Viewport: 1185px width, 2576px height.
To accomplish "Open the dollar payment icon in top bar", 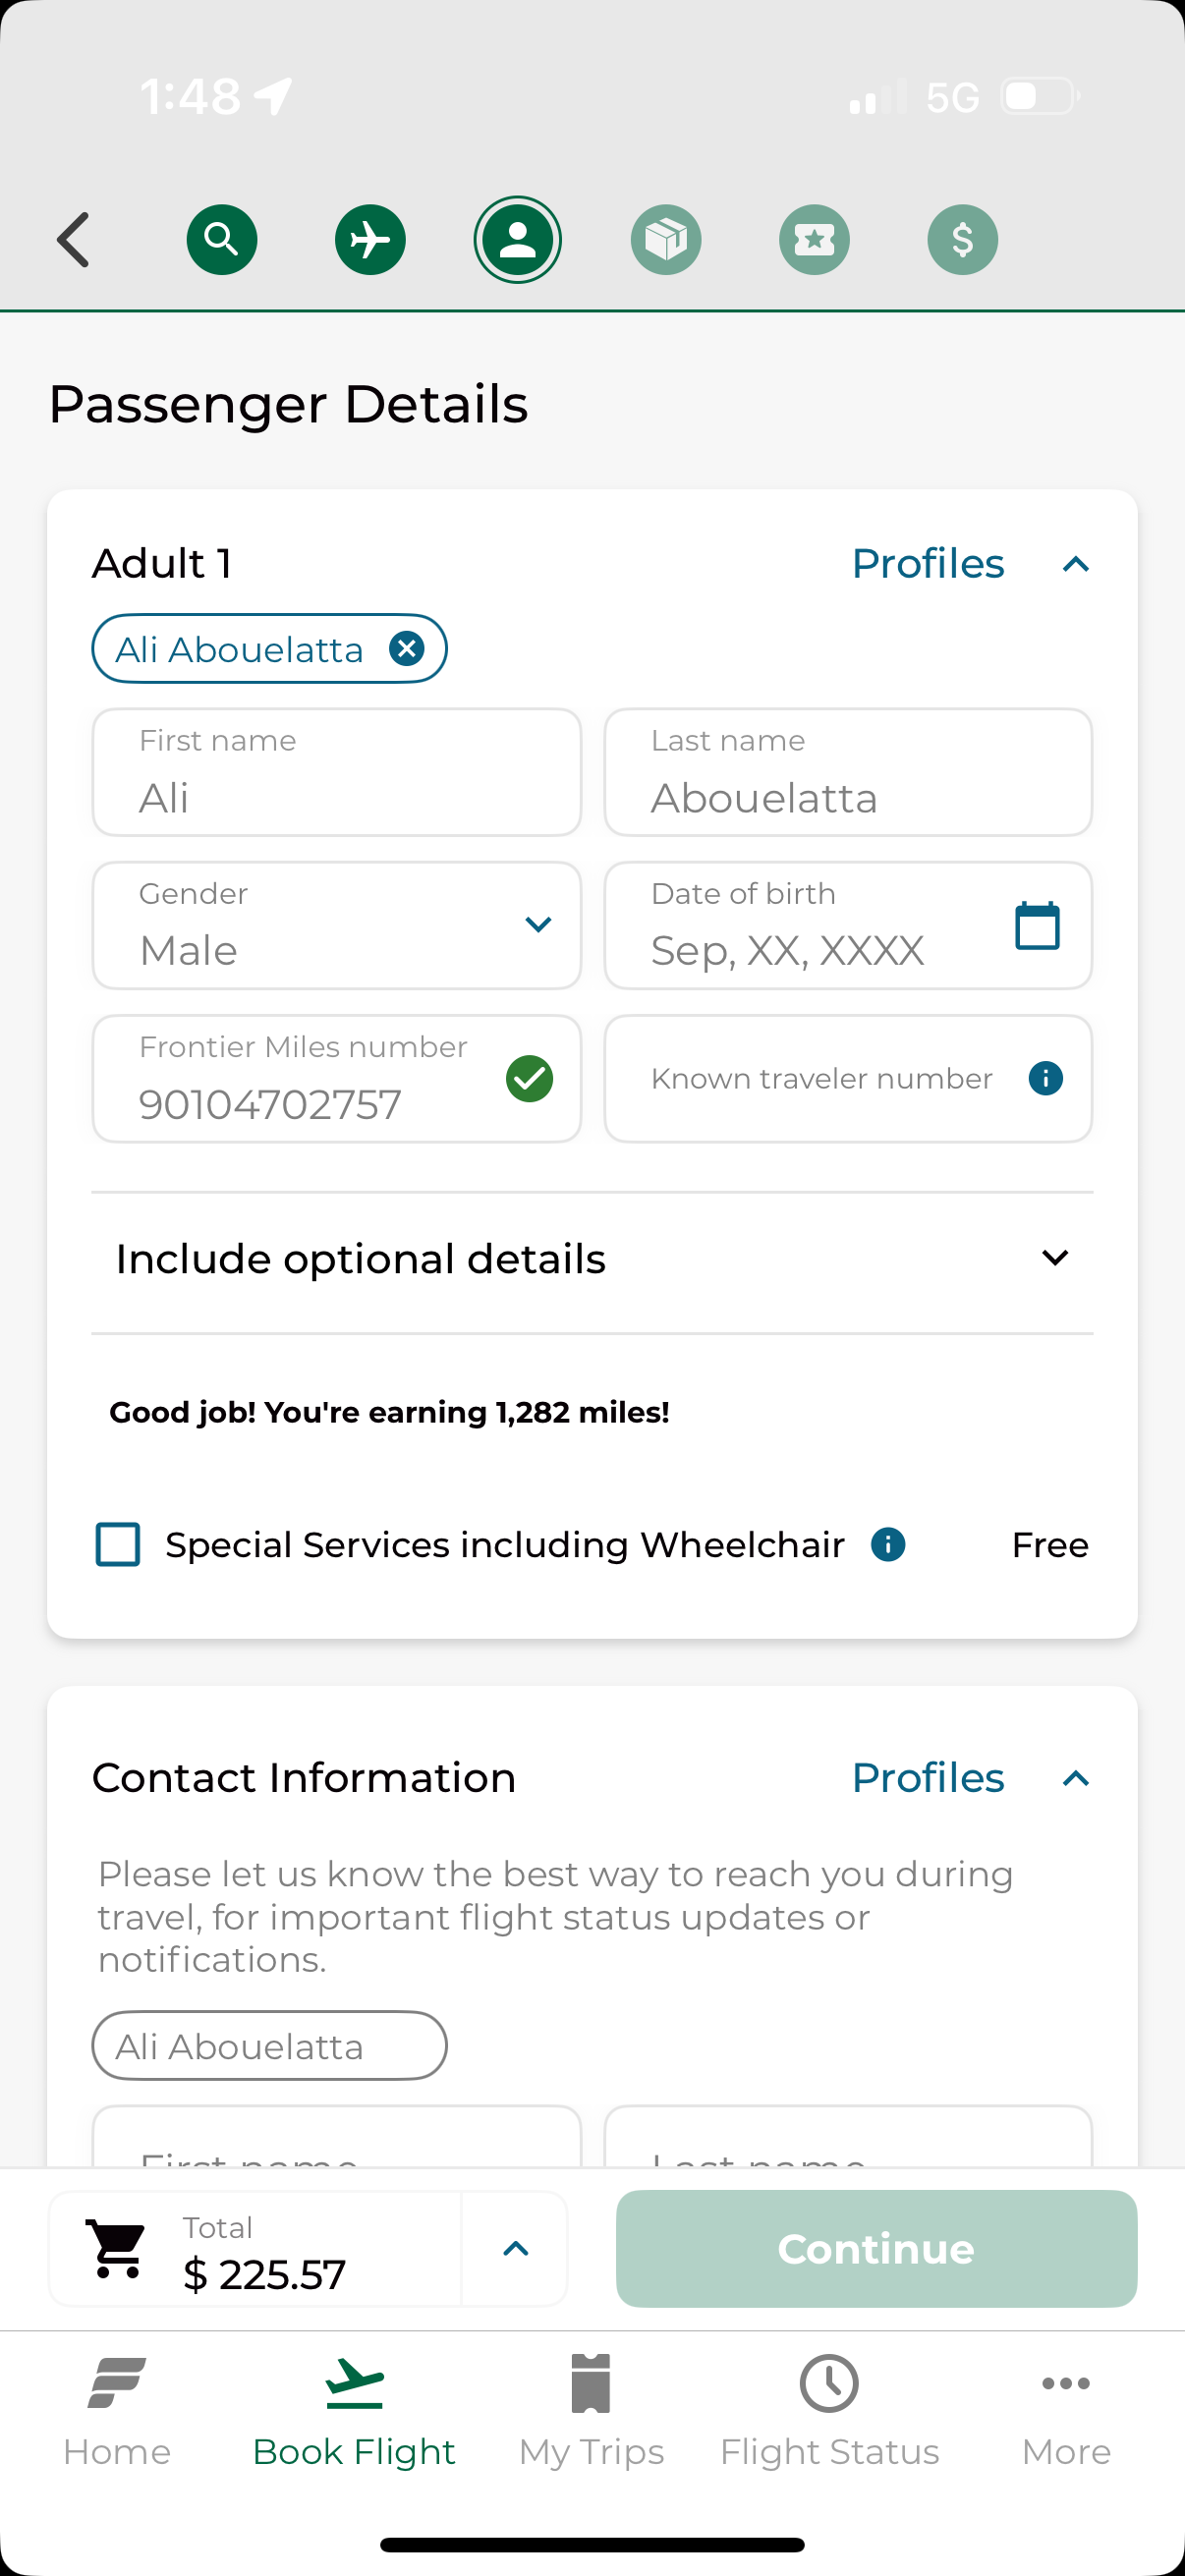I will [962, 239].
